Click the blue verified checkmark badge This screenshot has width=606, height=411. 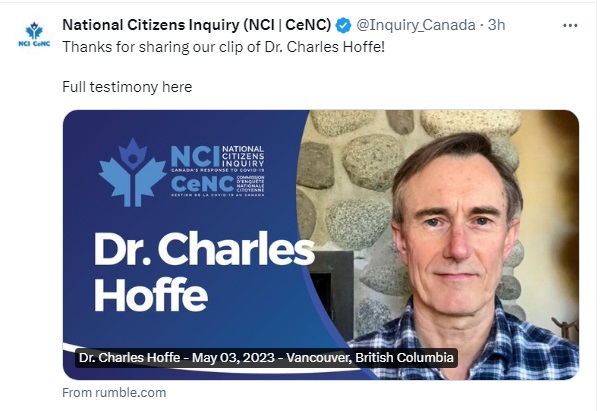[343, 26]
